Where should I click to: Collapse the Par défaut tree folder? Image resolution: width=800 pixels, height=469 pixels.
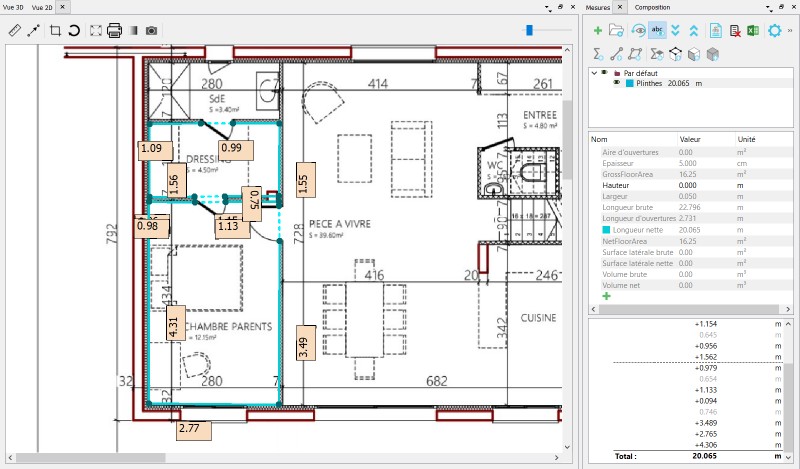(594, 73)
